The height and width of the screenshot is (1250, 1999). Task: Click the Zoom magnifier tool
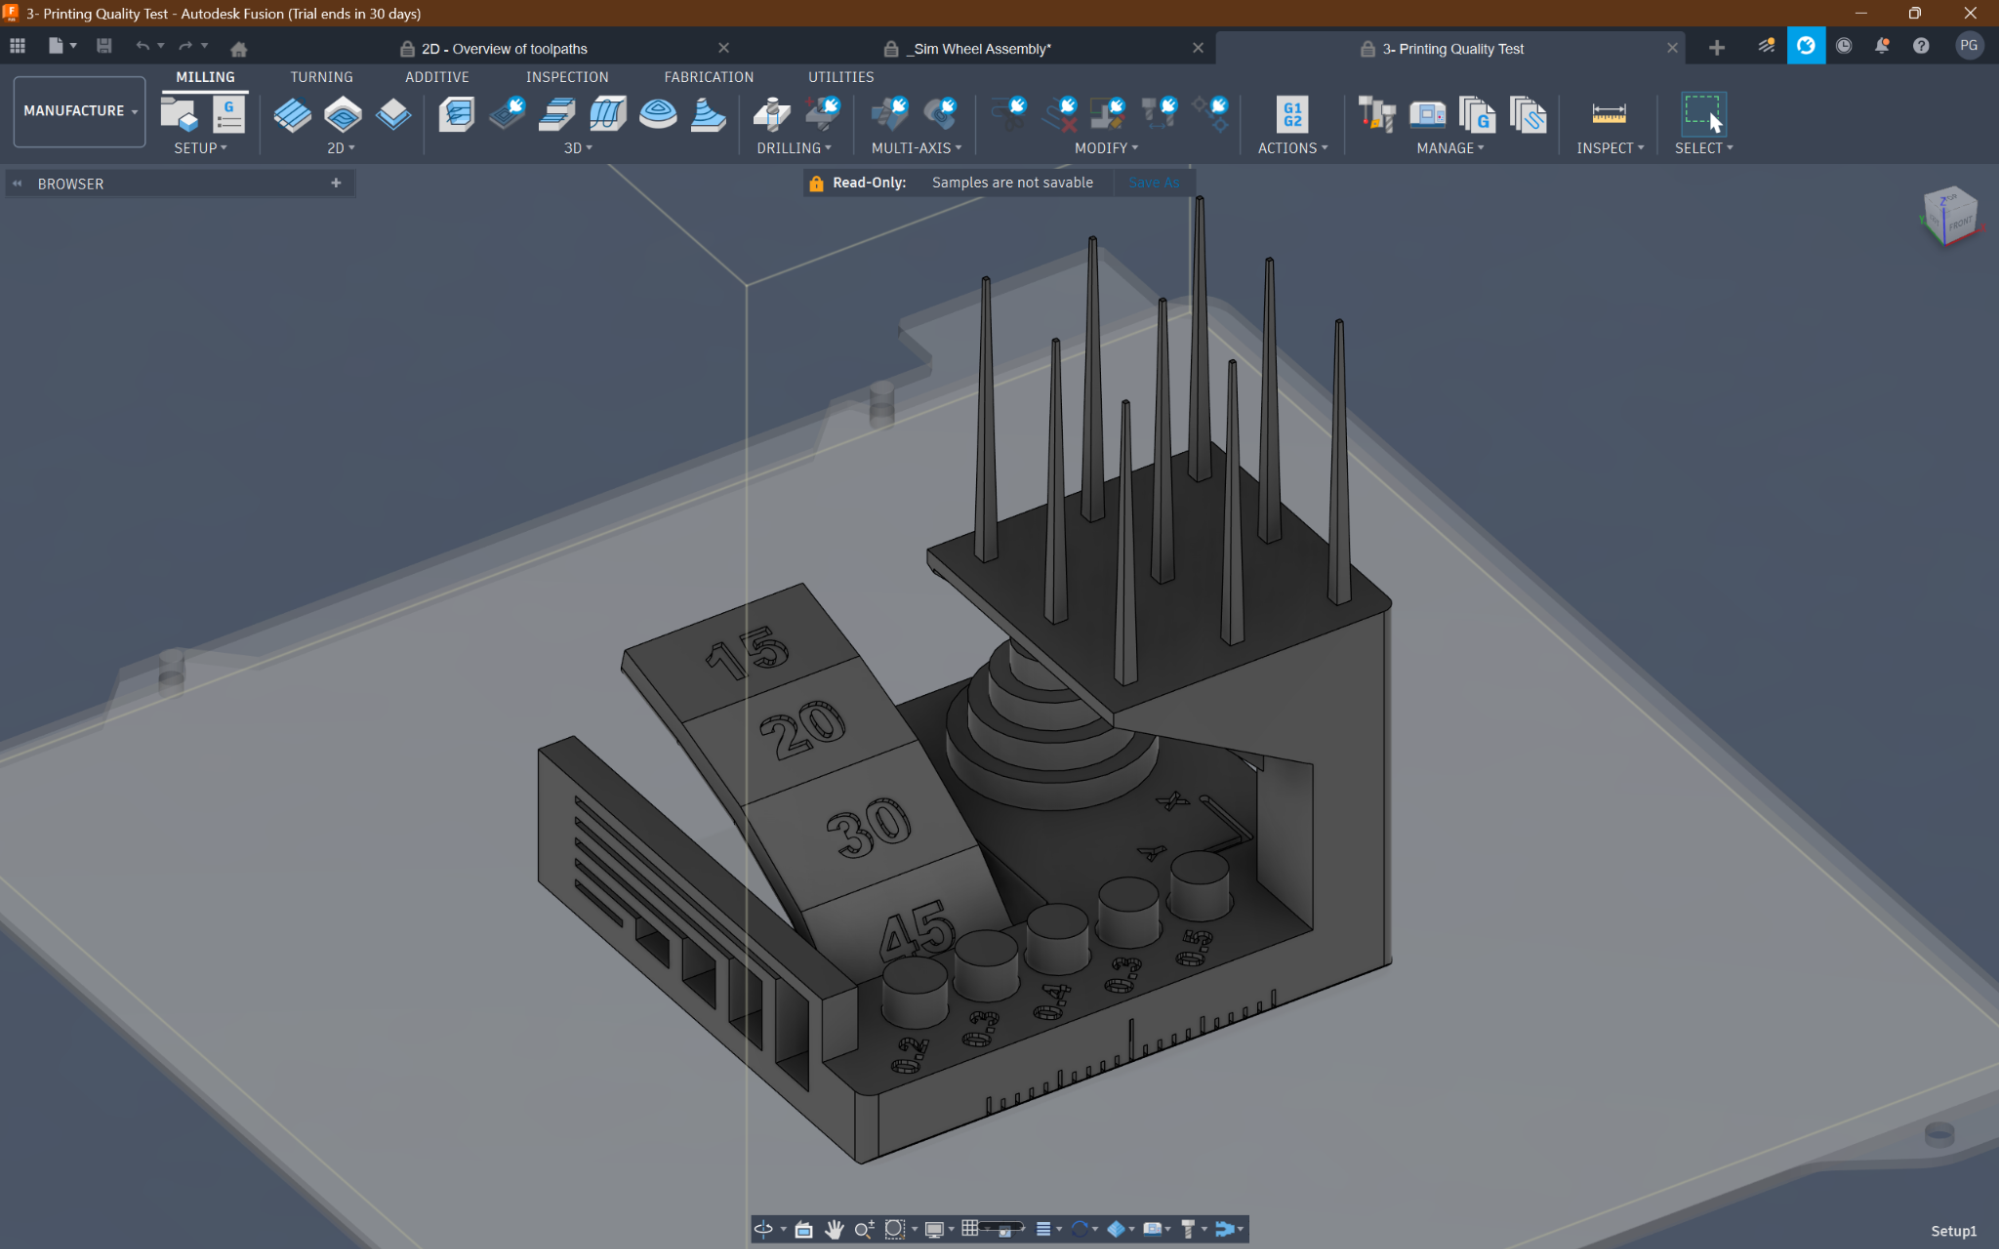pyautogui.click(x=864, y=1229)
